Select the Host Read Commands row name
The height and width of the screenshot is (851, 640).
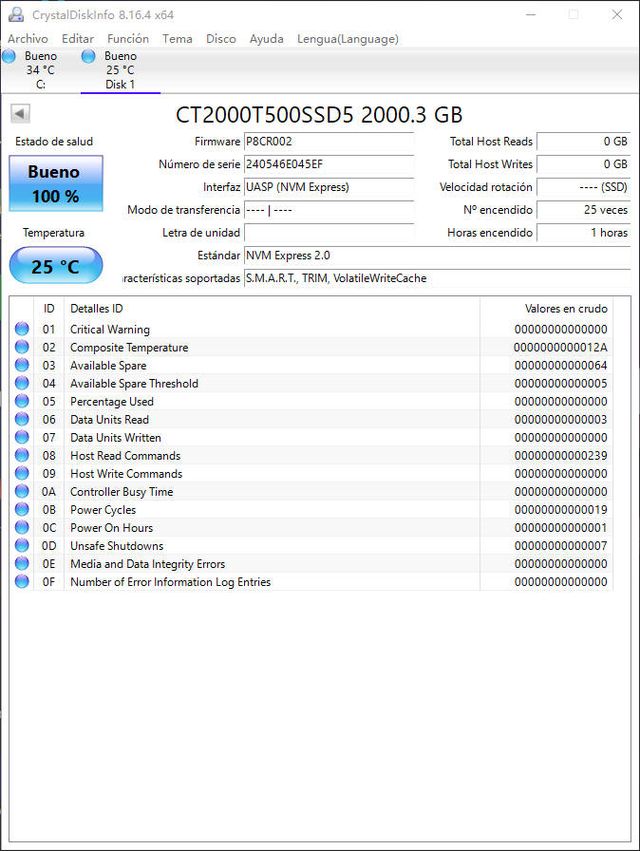click(x=125, y=455)
